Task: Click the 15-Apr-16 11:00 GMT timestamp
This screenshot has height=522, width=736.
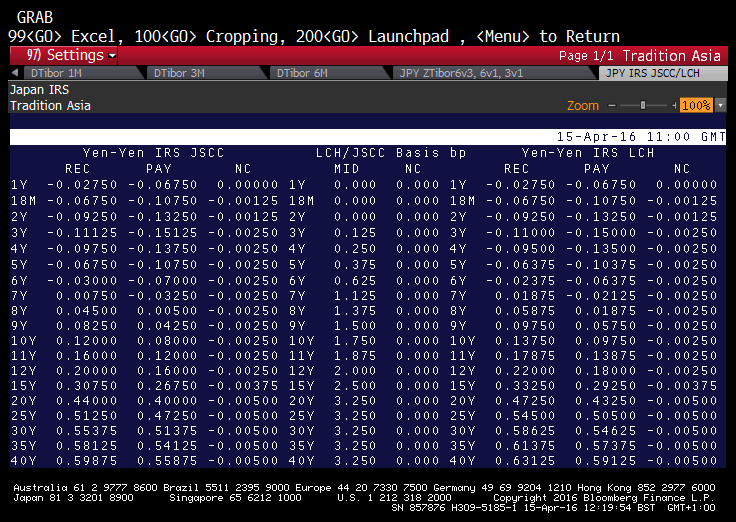Action: (x=641, y=137)
